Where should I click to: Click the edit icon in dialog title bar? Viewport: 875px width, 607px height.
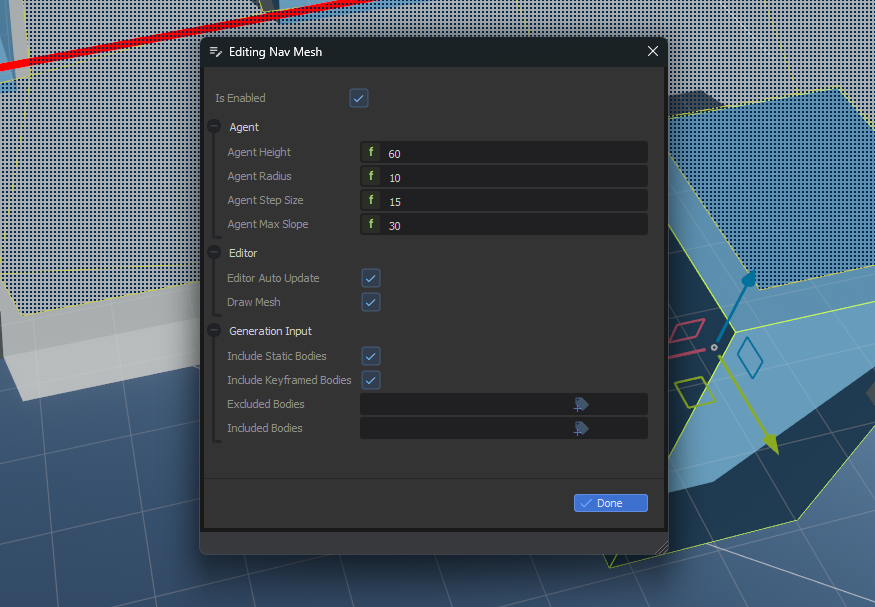coord(216,51)
